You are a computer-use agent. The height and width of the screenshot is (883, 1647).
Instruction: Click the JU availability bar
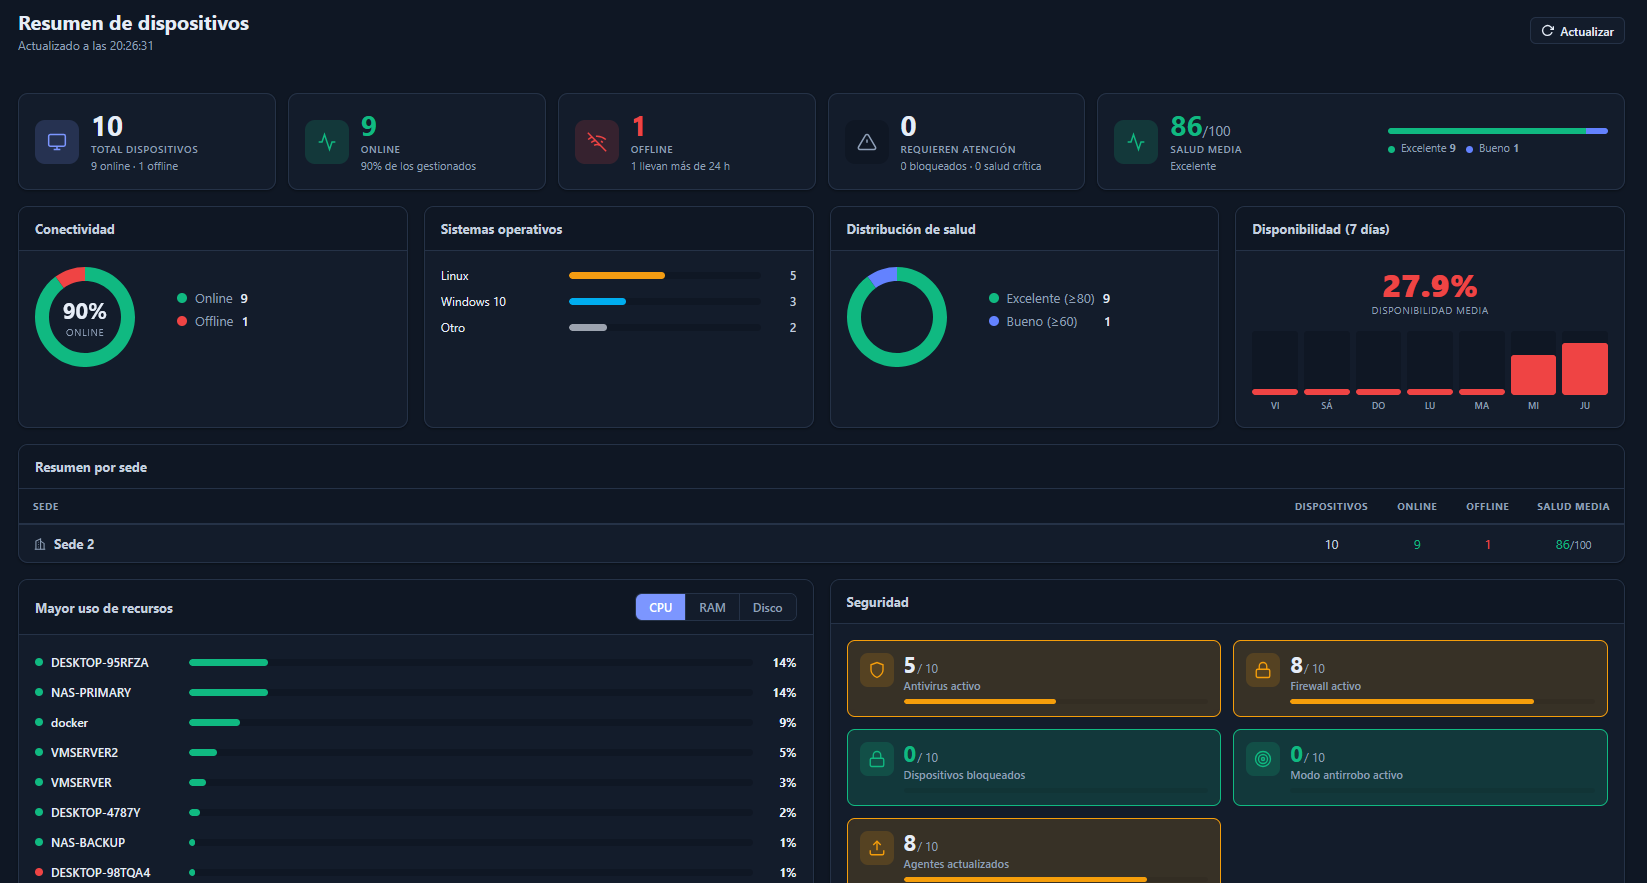point(1585,368)
